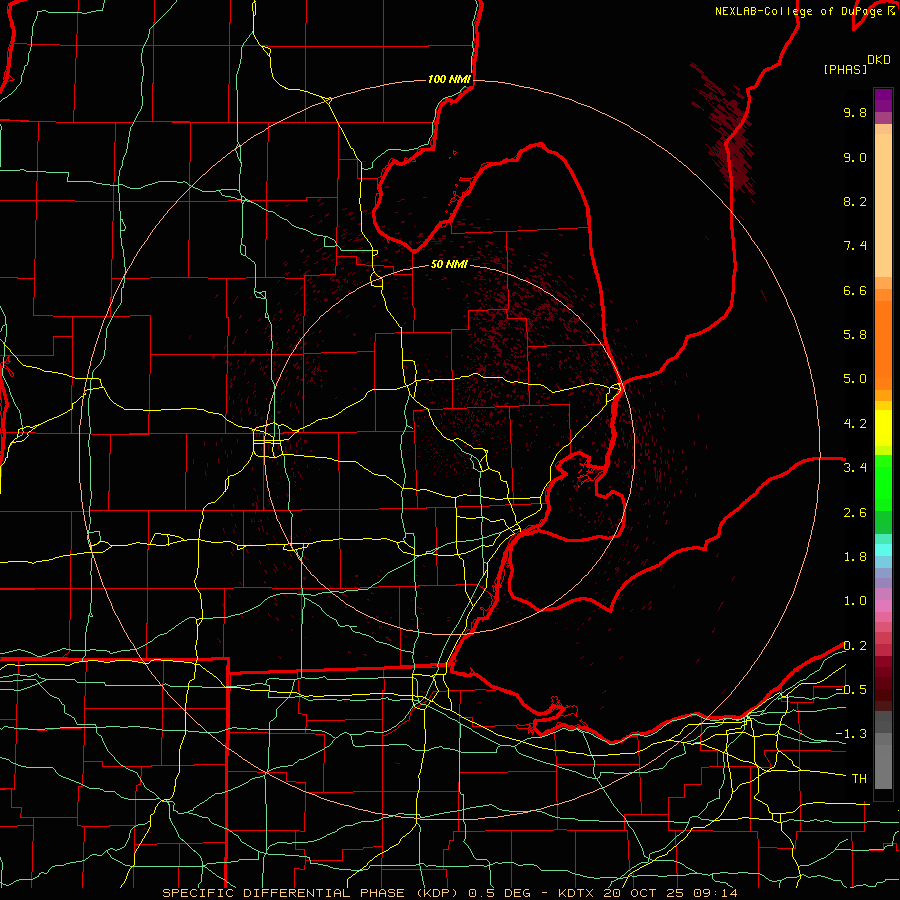Click the 1.0 value on the color scale
The height and width of the screenshot is (900, 900).
point(855,601)
